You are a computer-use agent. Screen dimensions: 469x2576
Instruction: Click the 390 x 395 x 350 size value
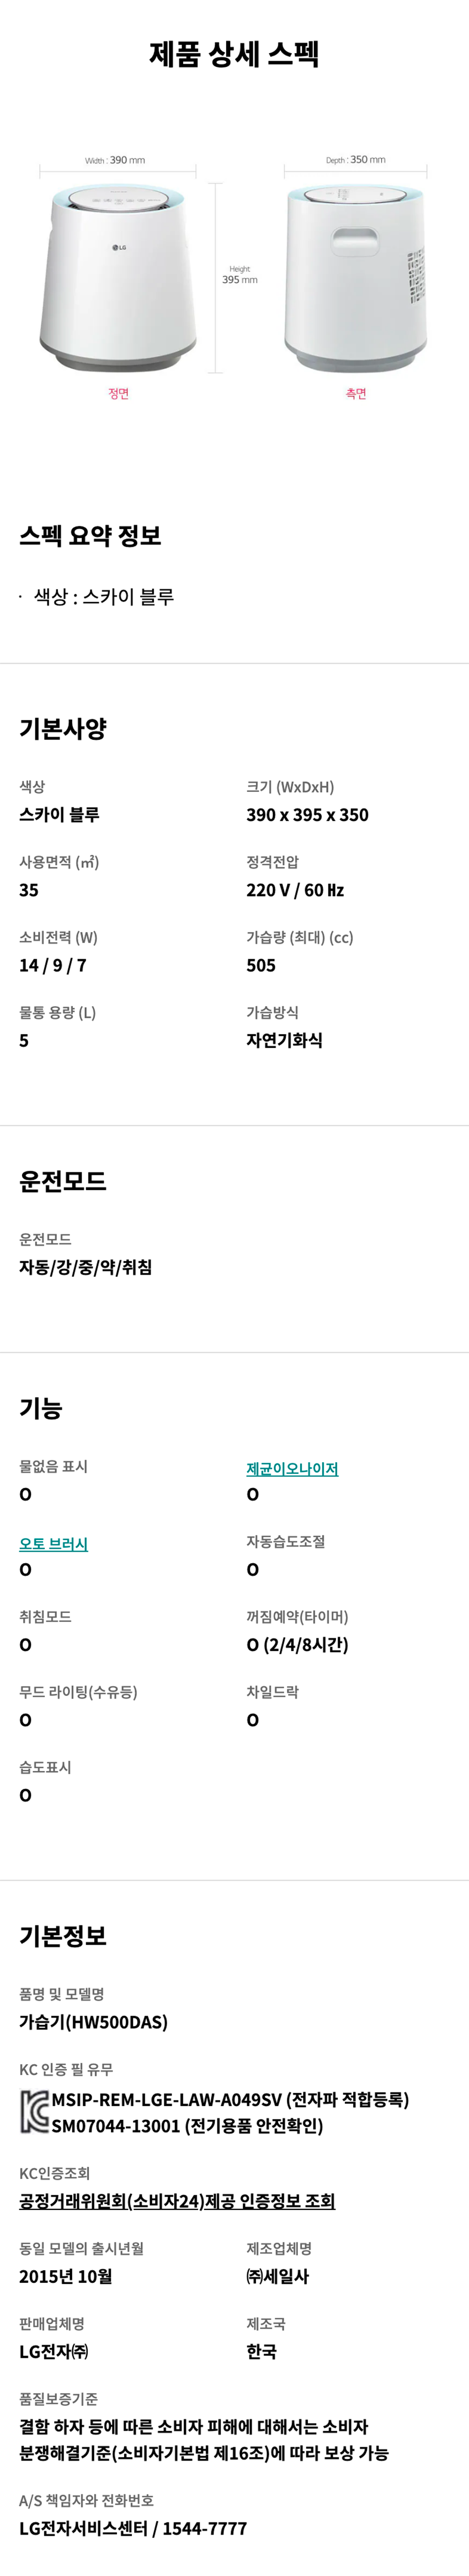(307, 814)
